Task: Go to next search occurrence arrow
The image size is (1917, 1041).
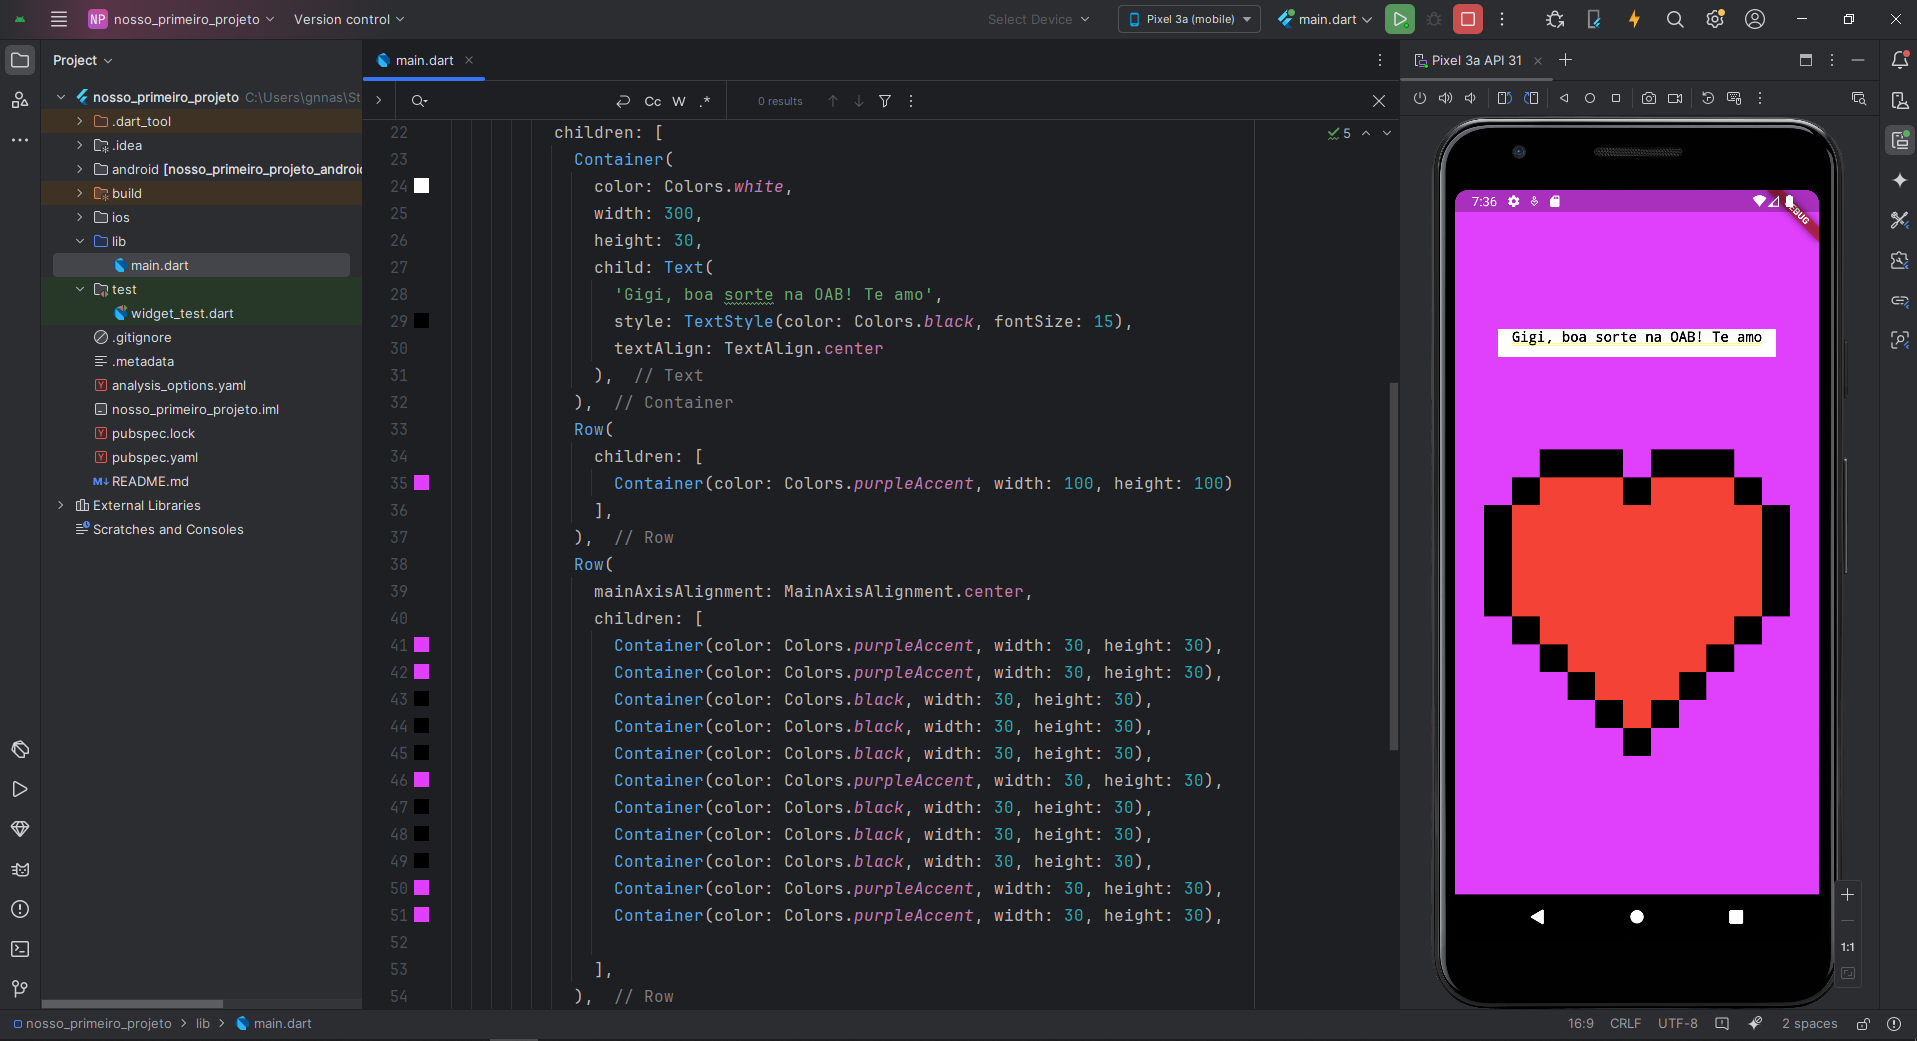Action: pos(859,101)
